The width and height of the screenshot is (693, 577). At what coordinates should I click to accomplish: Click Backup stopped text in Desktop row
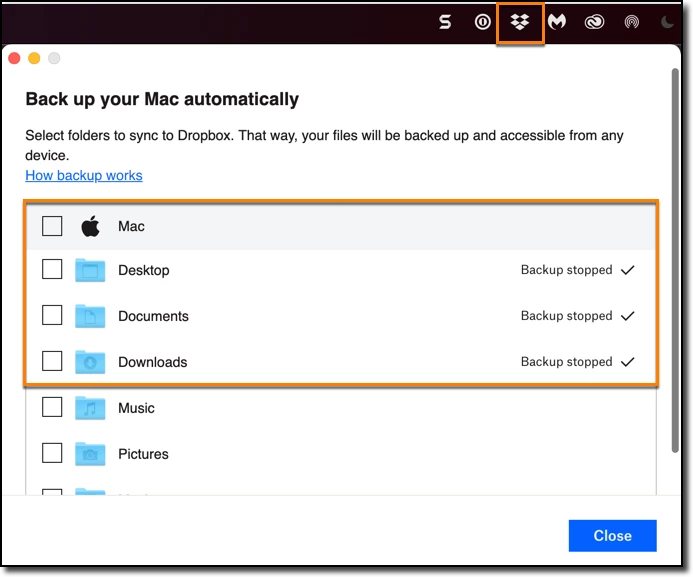click(567, 270)
